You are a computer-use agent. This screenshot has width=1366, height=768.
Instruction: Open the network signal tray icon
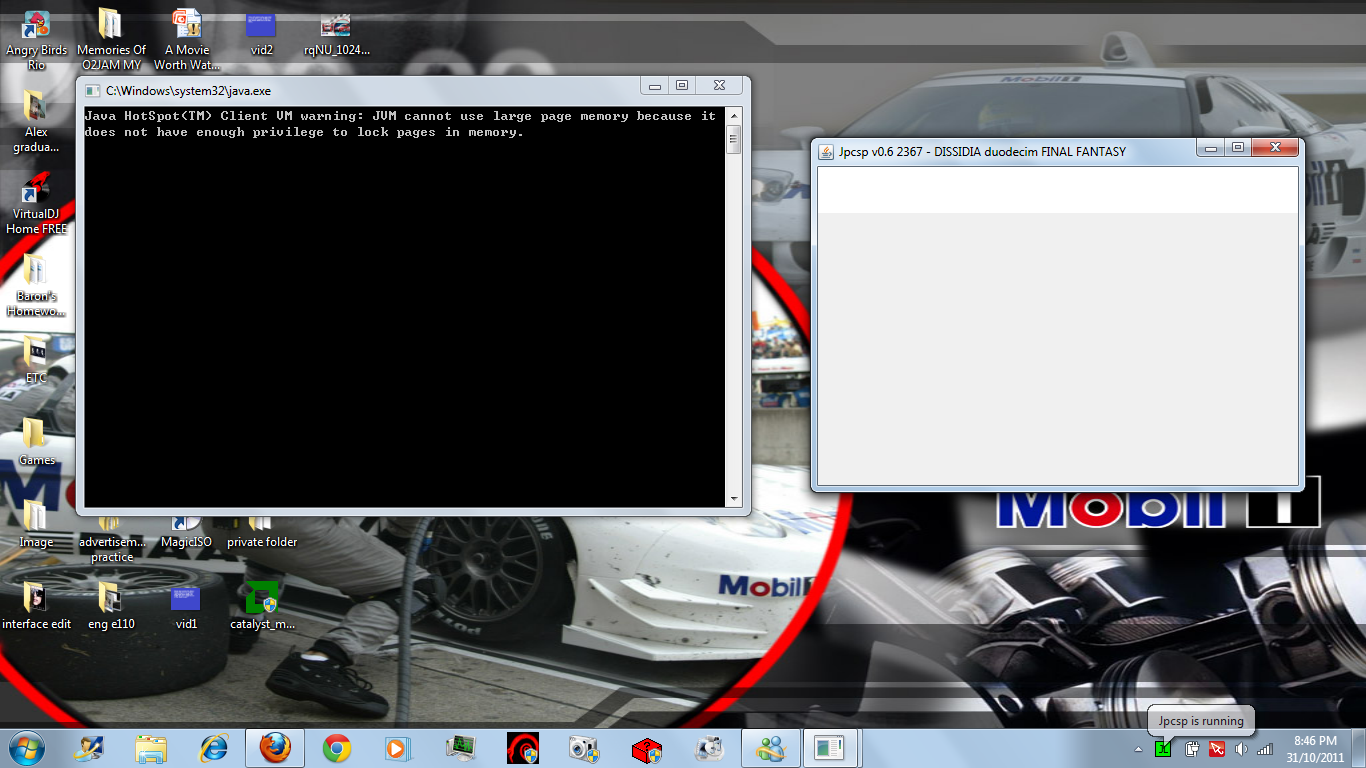(x=1265, y=748)
